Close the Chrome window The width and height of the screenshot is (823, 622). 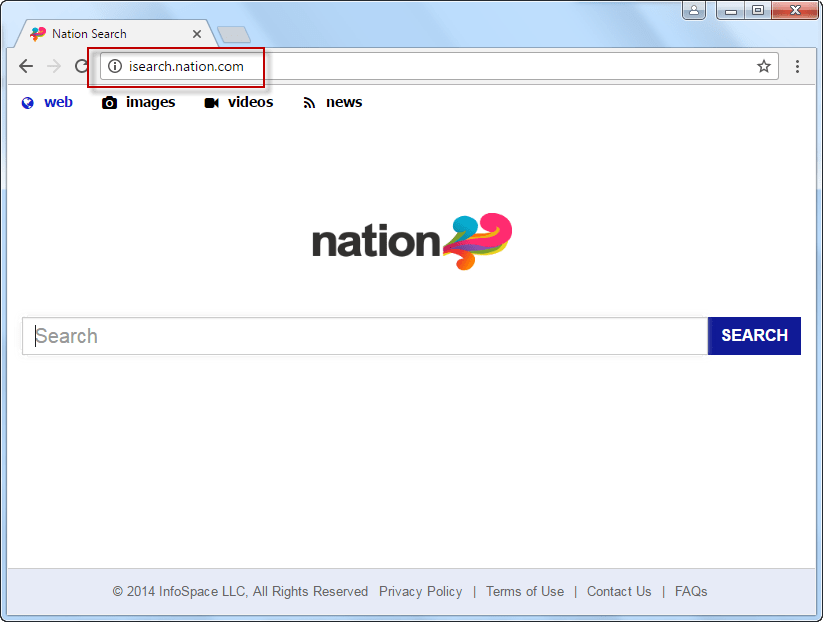click(x=795, y=10)
